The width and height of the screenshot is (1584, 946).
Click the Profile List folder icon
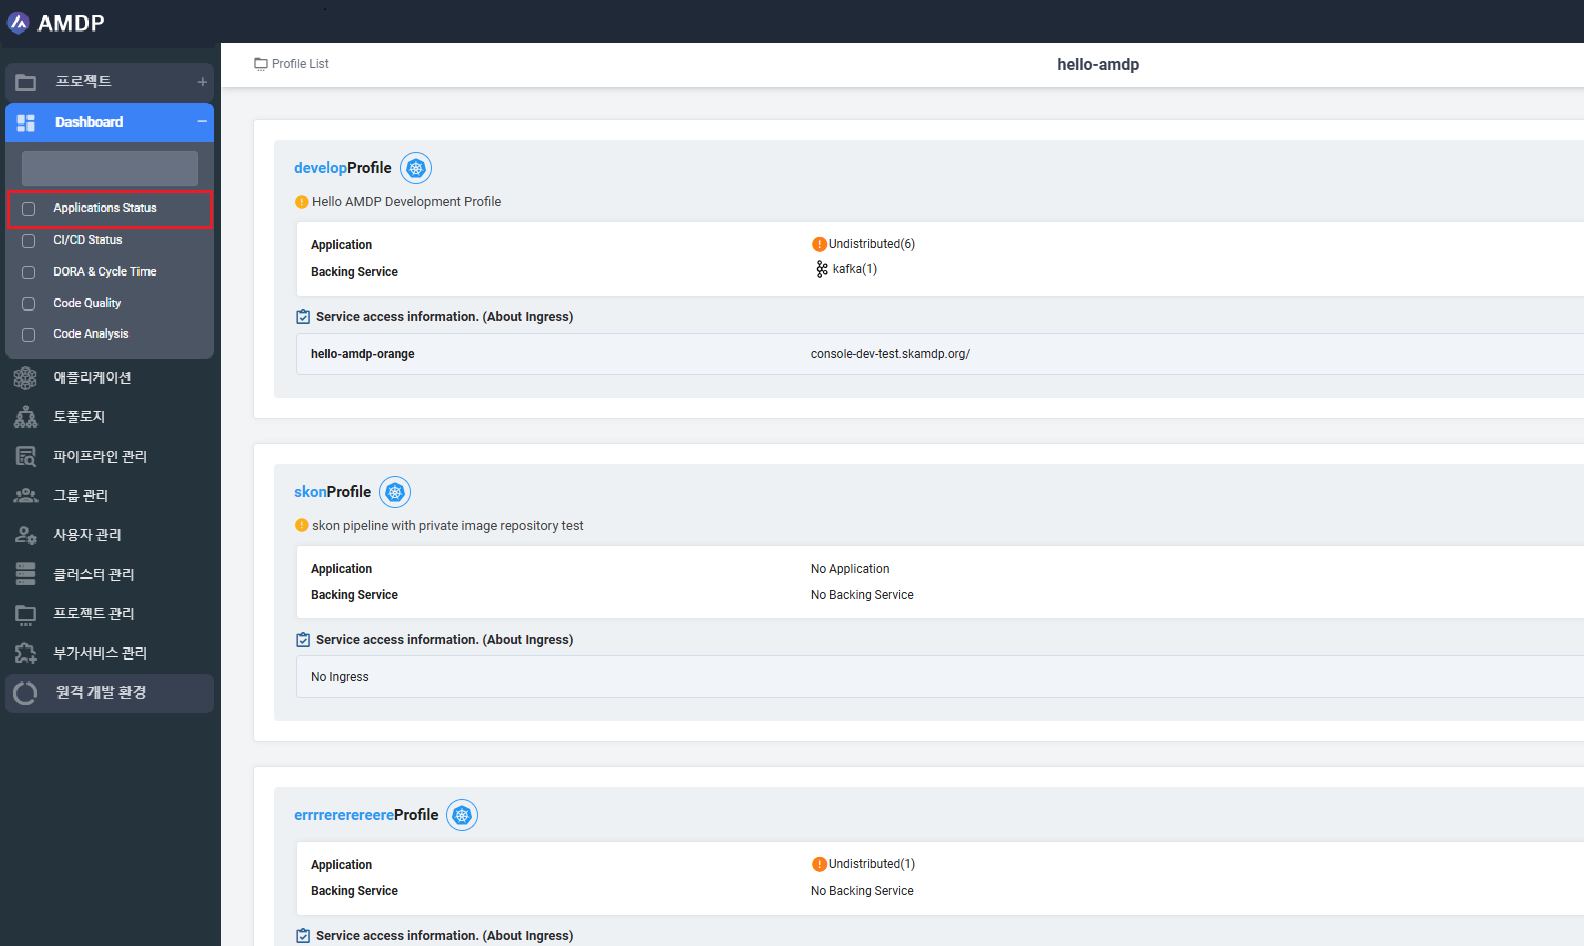click(261, 64)
